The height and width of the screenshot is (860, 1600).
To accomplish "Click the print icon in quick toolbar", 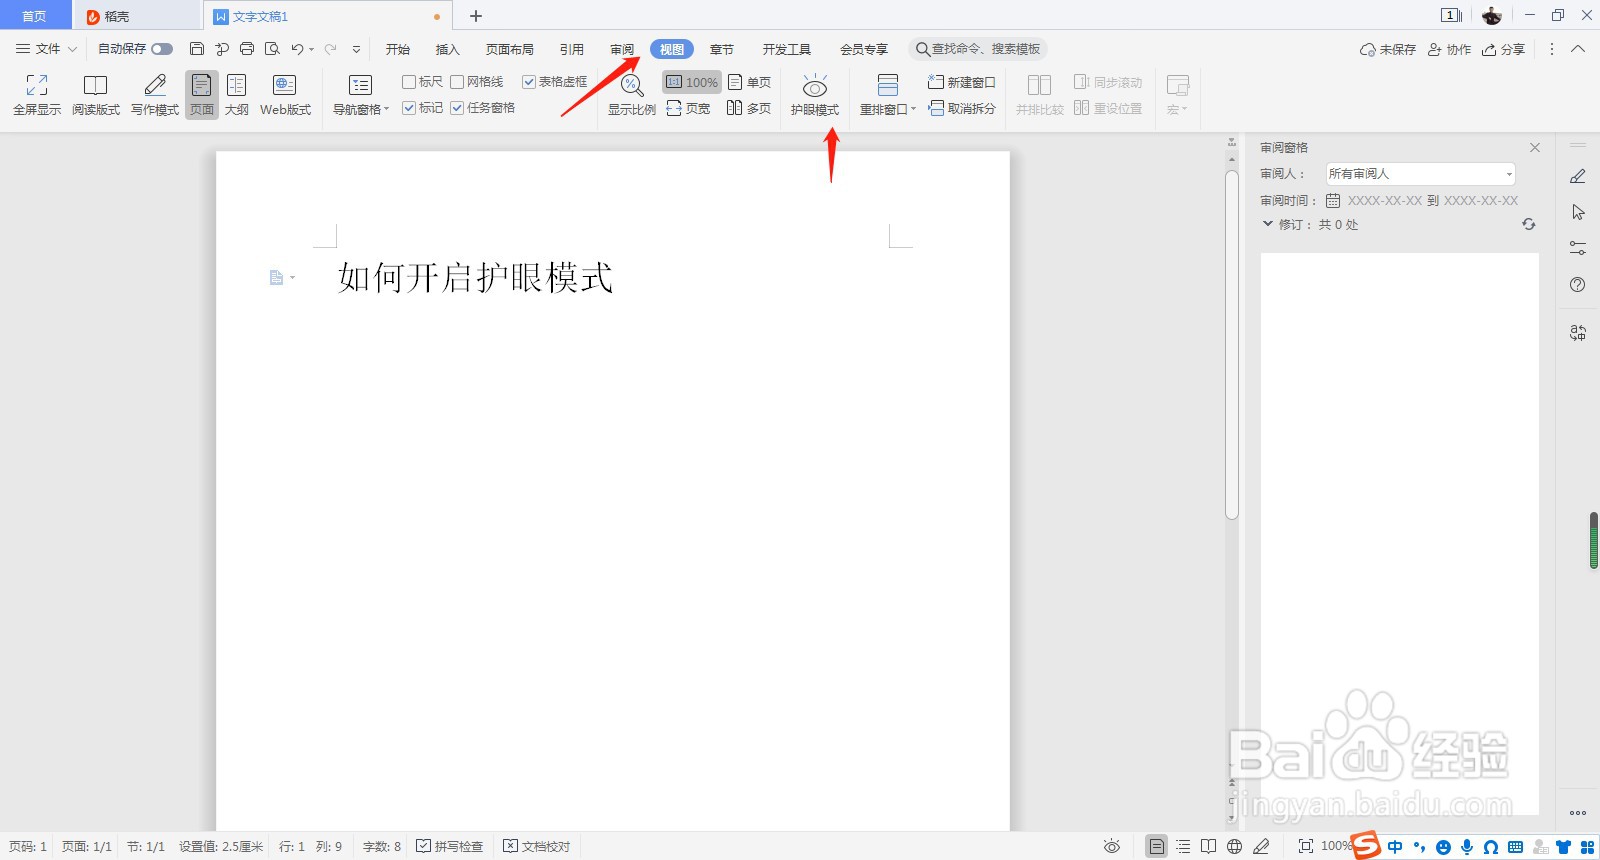I will point(247,49).
